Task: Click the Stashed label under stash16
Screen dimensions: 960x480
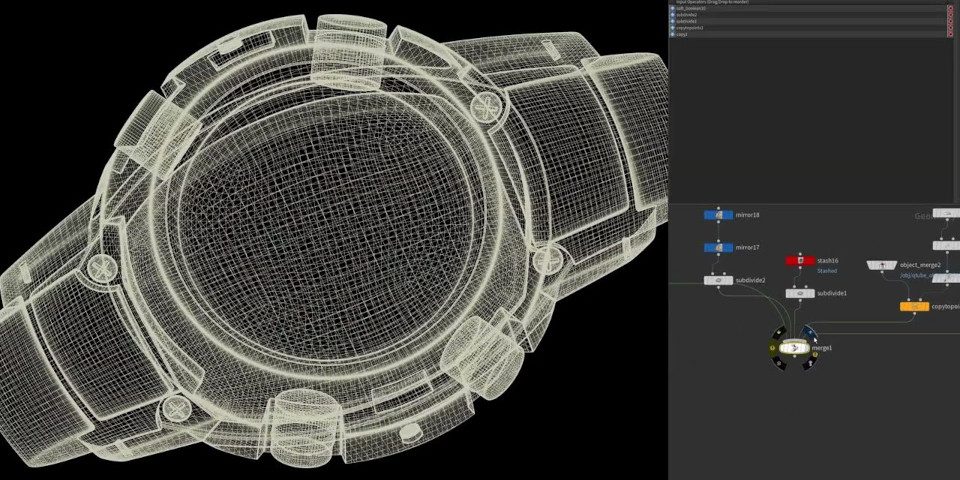Action: [827, 270]
